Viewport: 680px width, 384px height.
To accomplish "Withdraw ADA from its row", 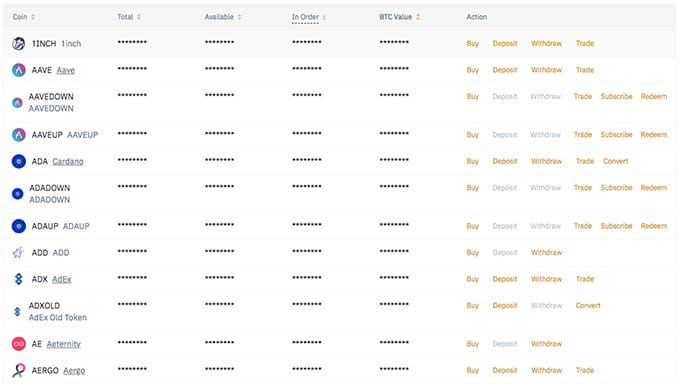I will [x=546, y=161].
